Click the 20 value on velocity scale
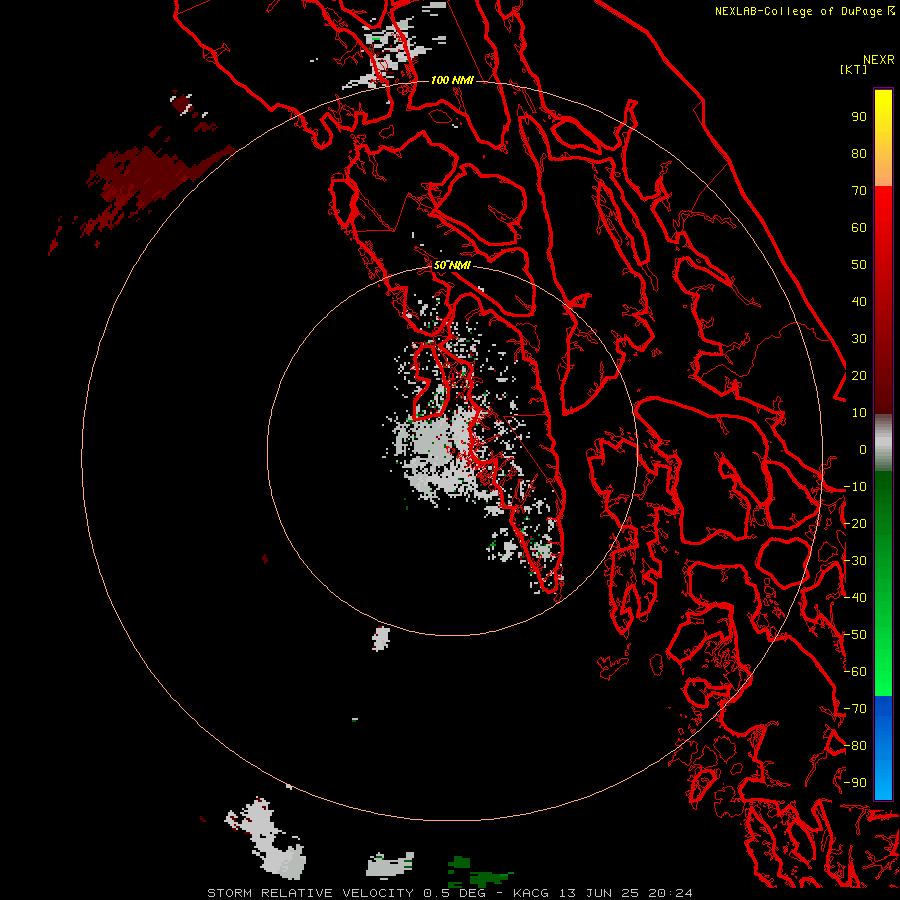This screenshot has width=900, height=900. coord(859,375)
